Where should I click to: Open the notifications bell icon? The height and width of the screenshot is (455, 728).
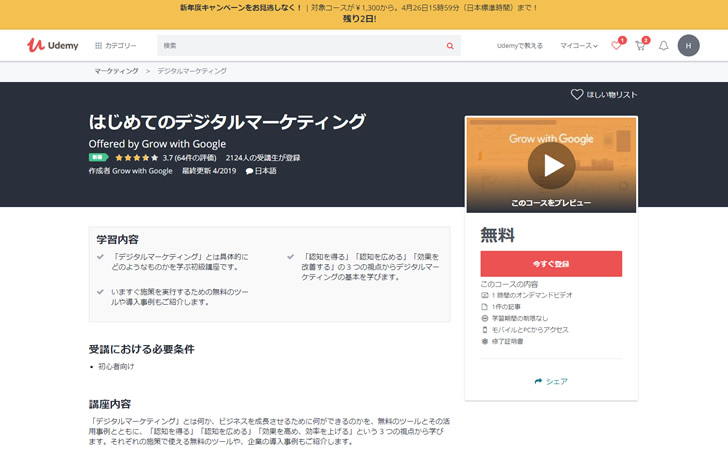663,46
